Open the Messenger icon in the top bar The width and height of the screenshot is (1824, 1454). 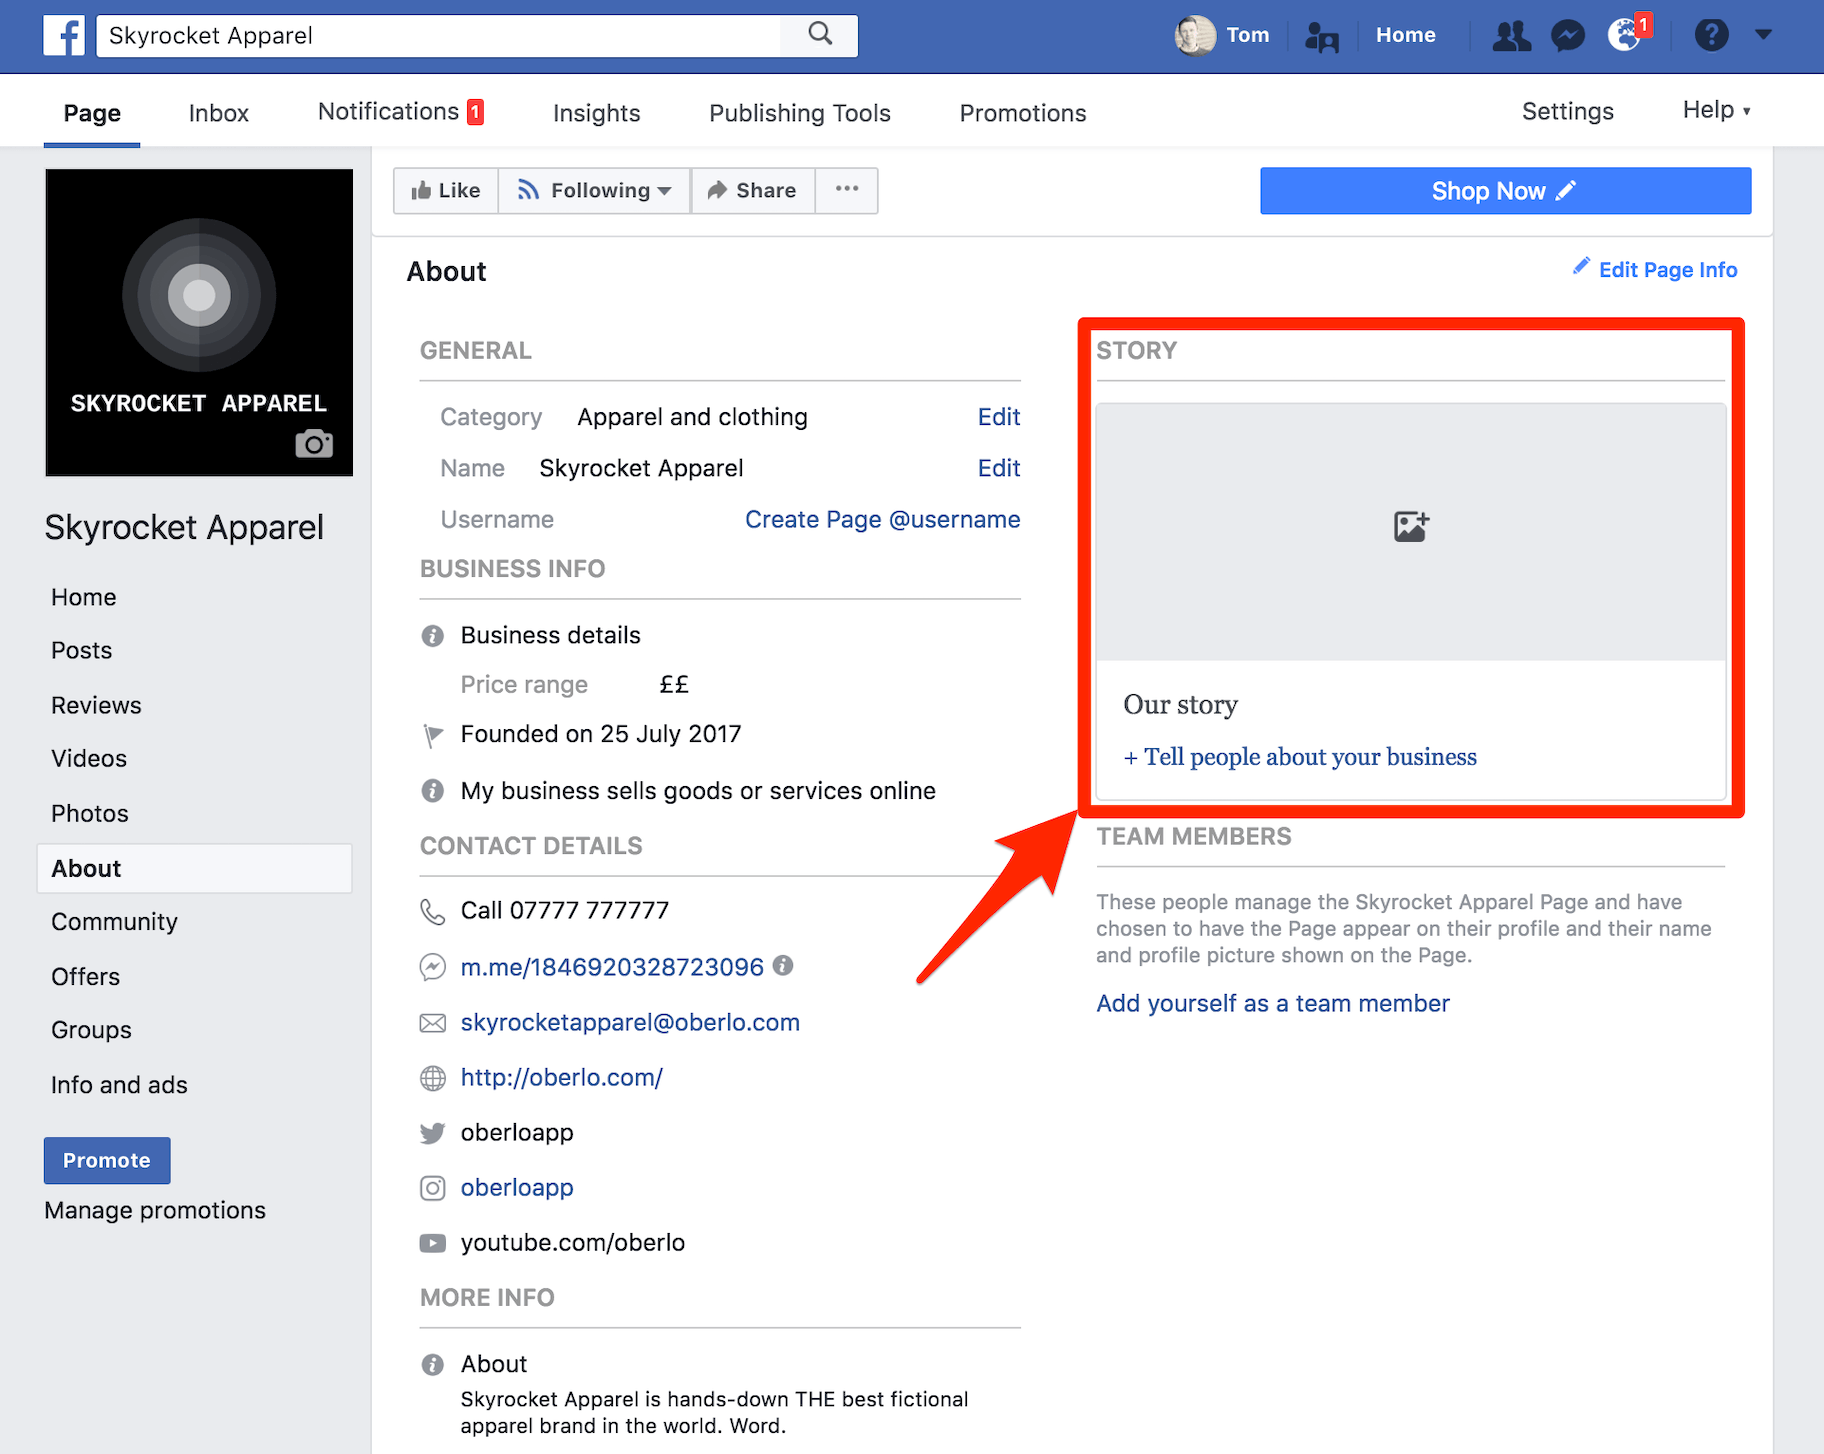click(x=1567, y=35)
